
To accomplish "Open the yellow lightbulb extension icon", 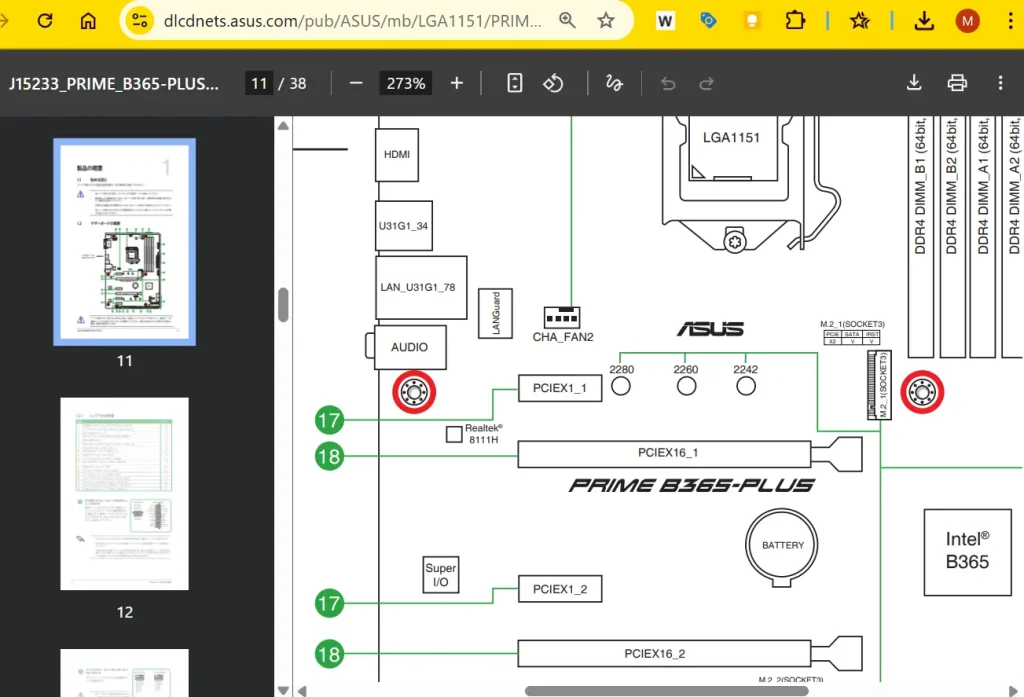I will [751, 21].
